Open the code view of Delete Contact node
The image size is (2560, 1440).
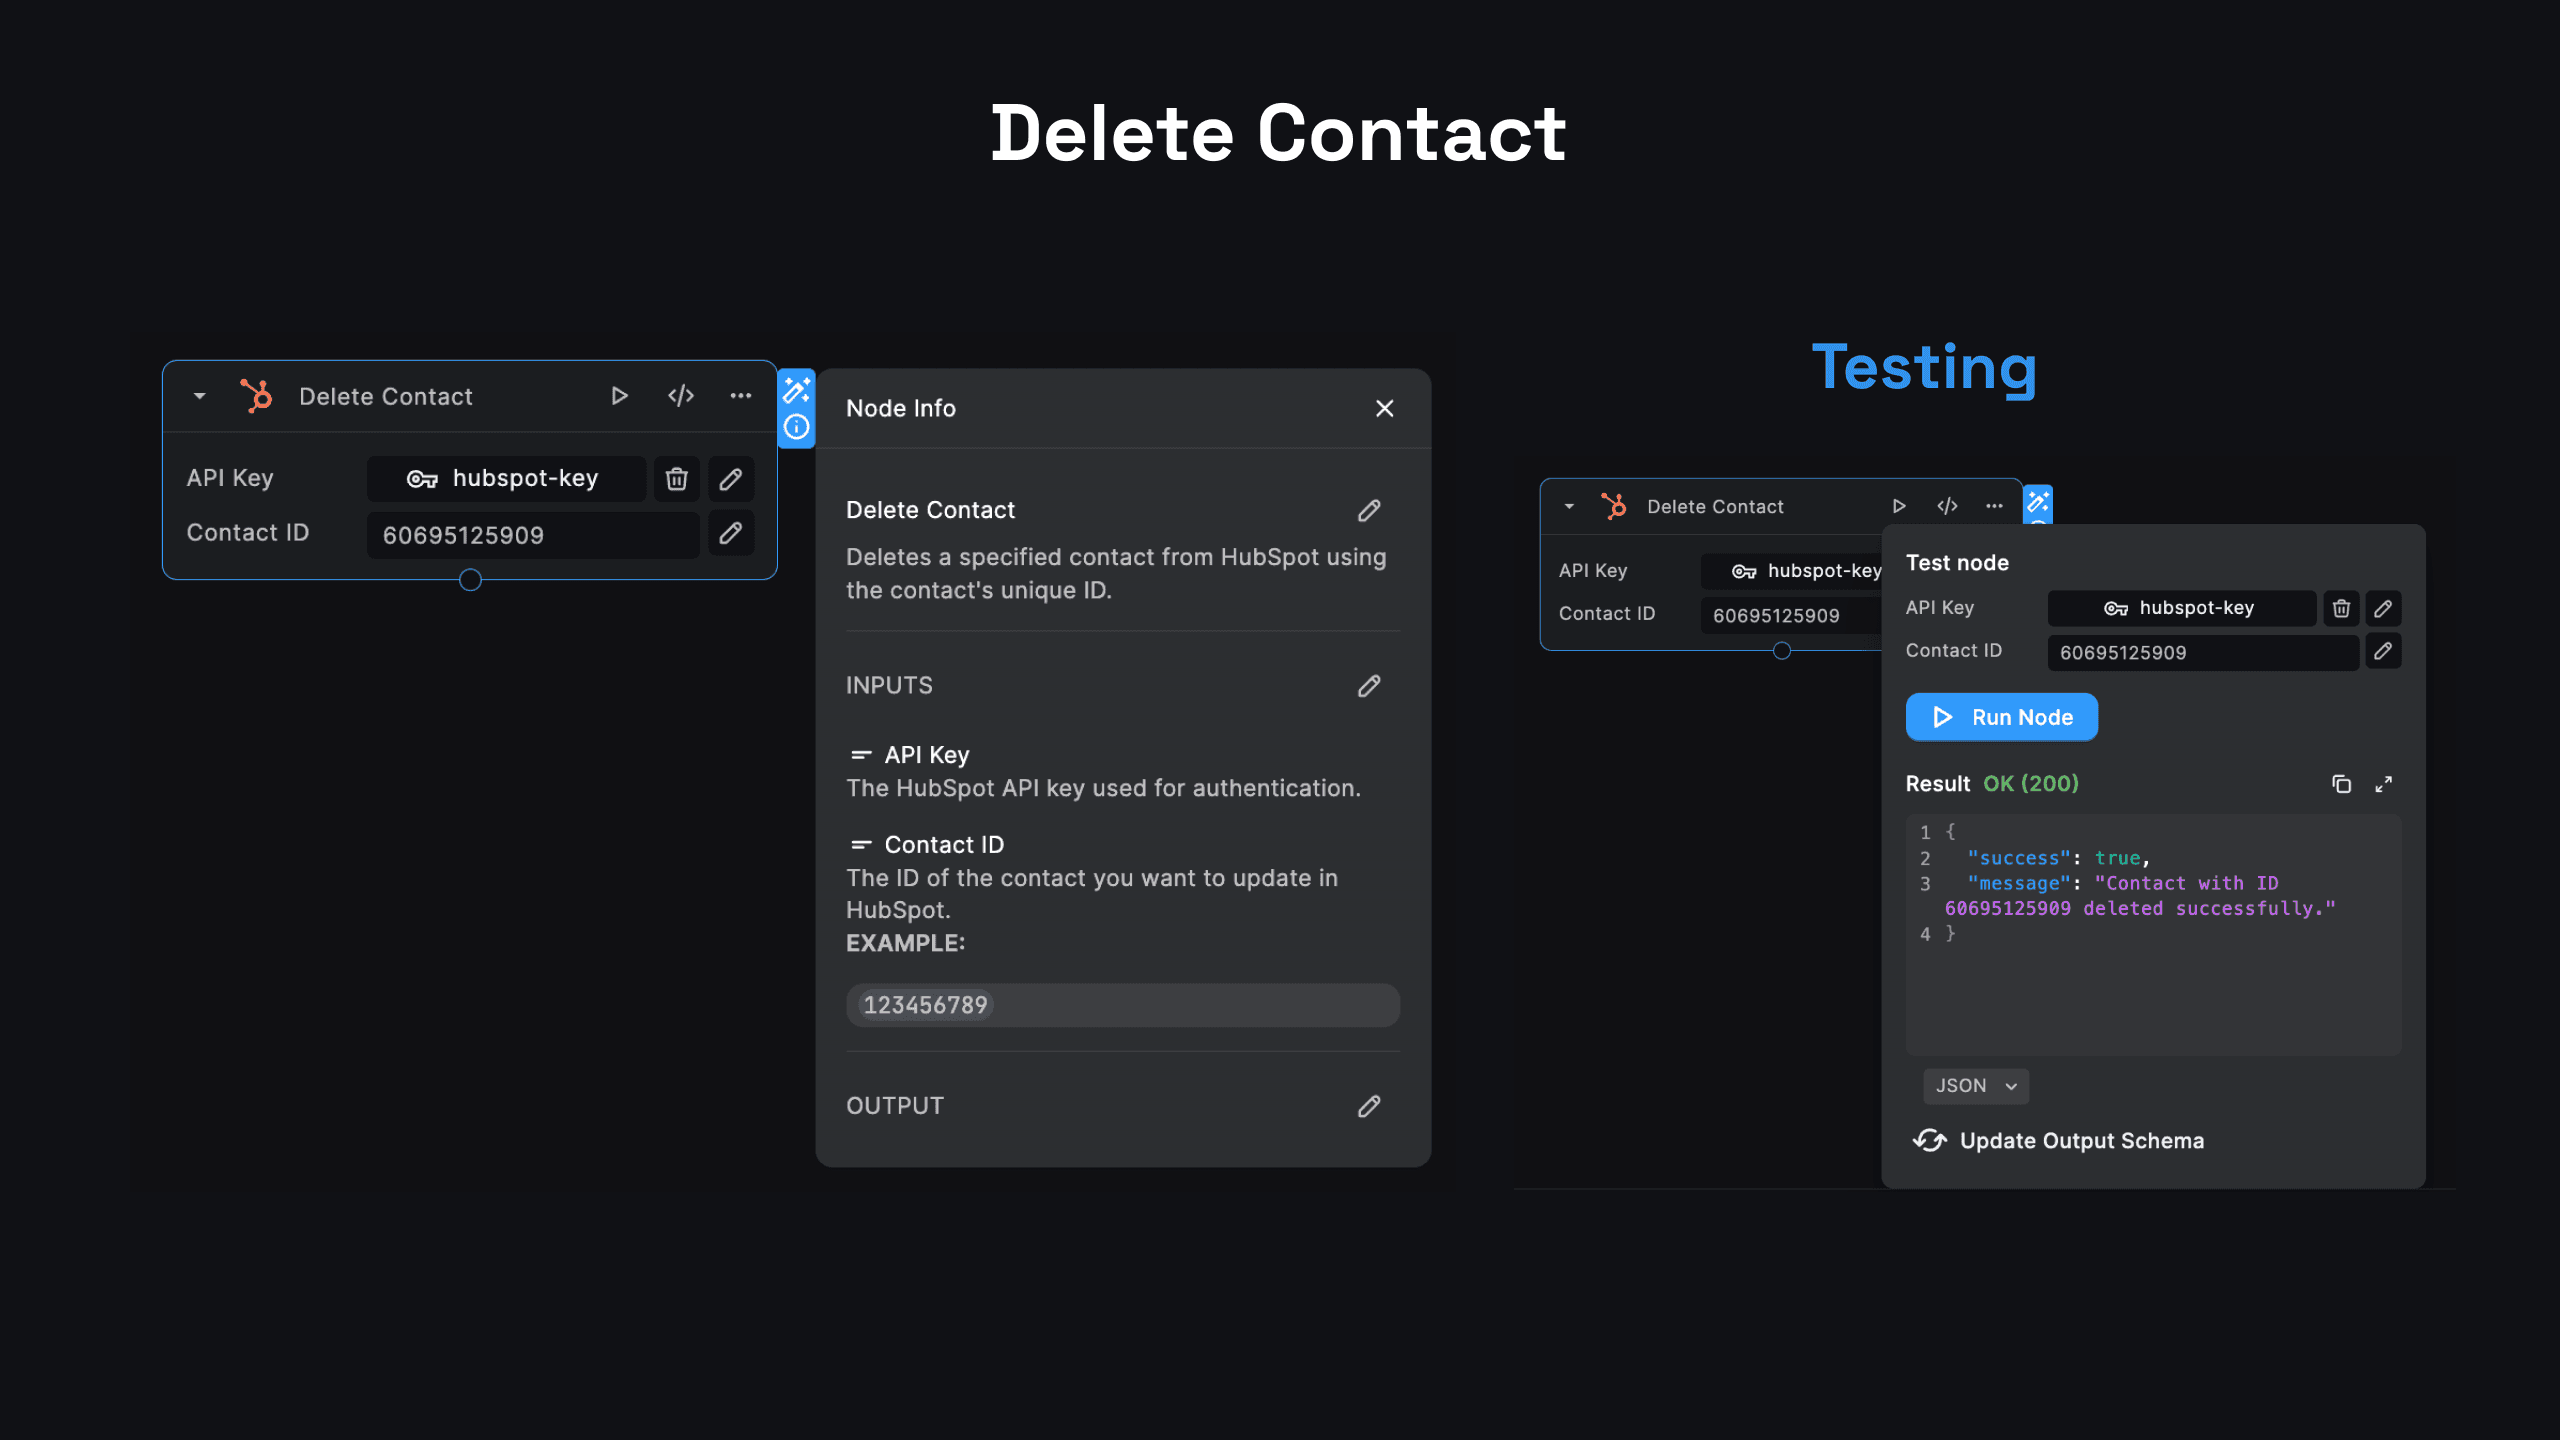tap(680, 395)
